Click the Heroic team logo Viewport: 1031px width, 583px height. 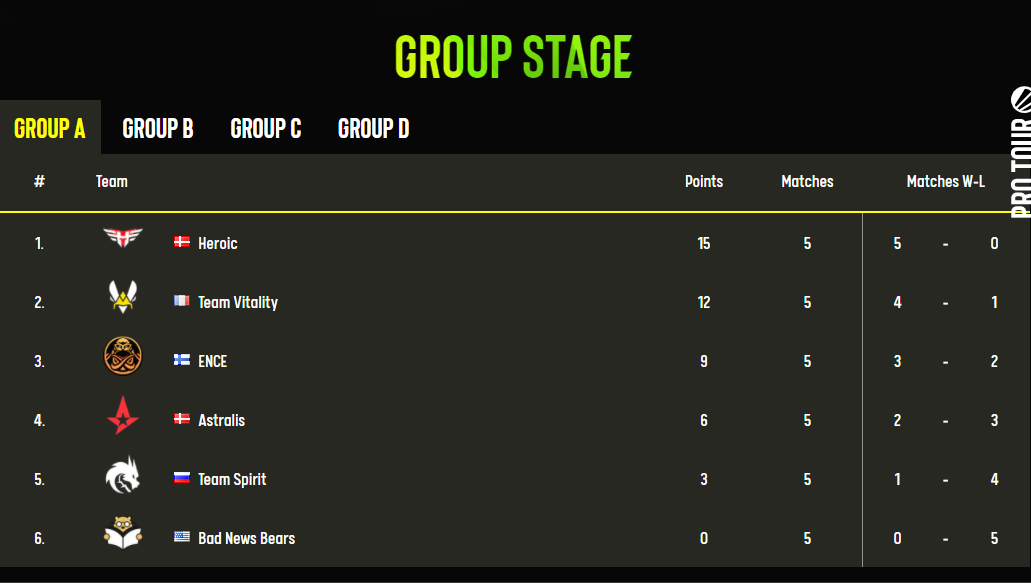pyautogui.click(x=123, y=237)
